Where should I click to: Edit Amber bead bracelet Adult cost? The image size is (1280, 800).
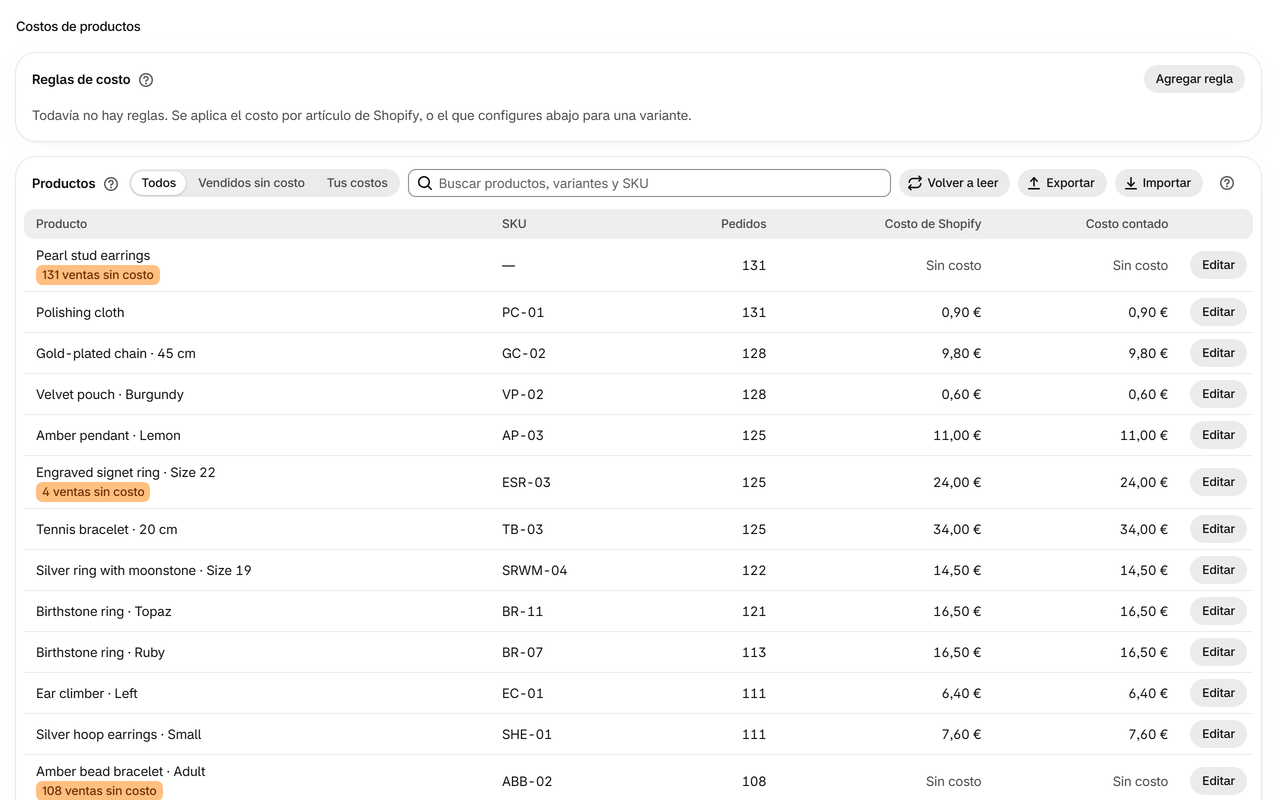tap(1218, 781)
